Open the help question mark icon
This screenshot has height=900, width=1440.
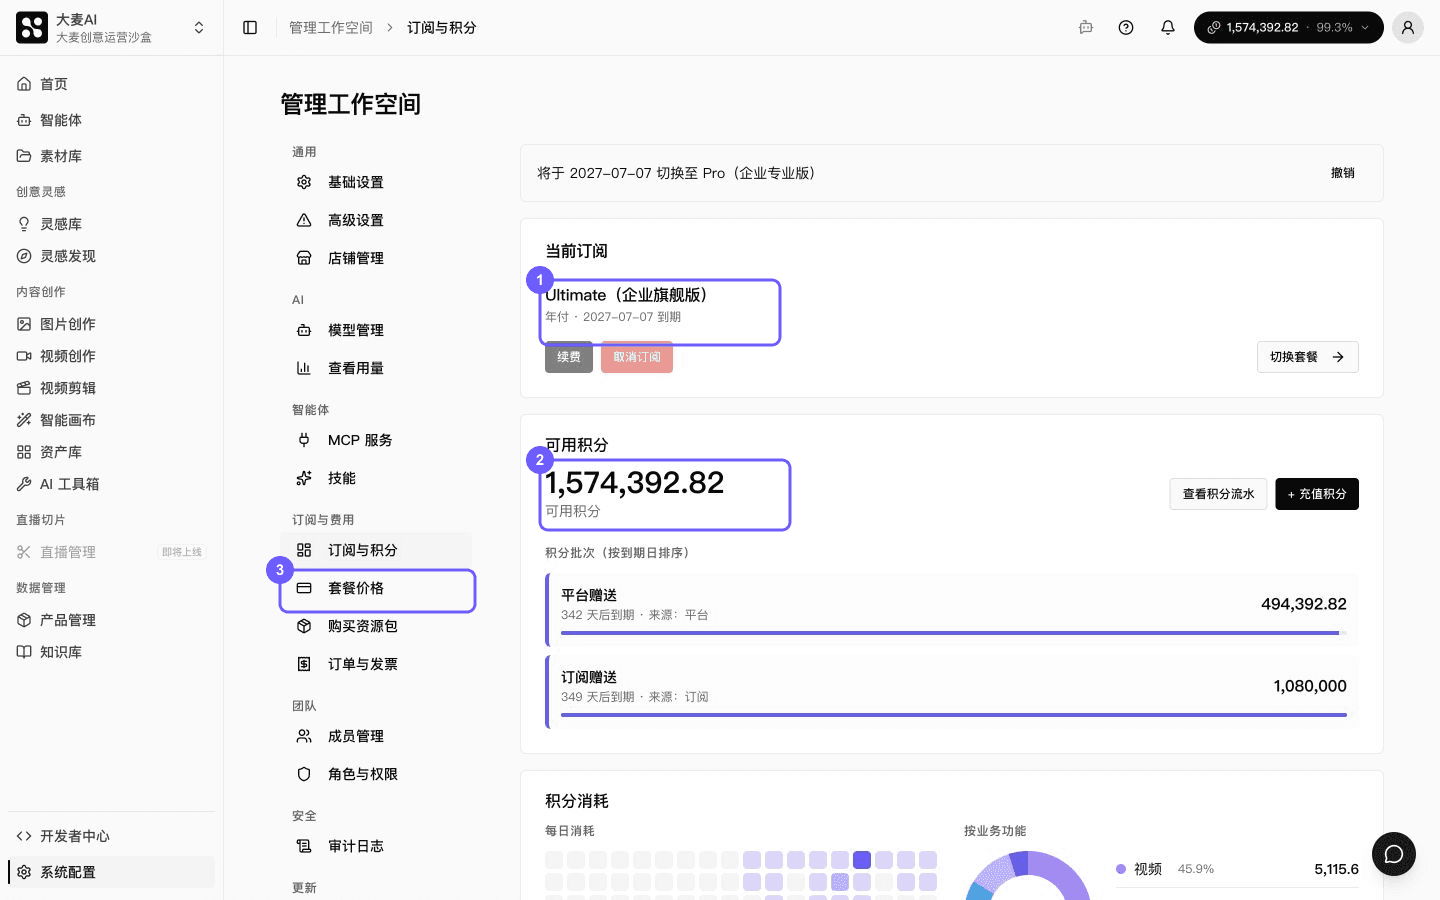pos(1126,28)
